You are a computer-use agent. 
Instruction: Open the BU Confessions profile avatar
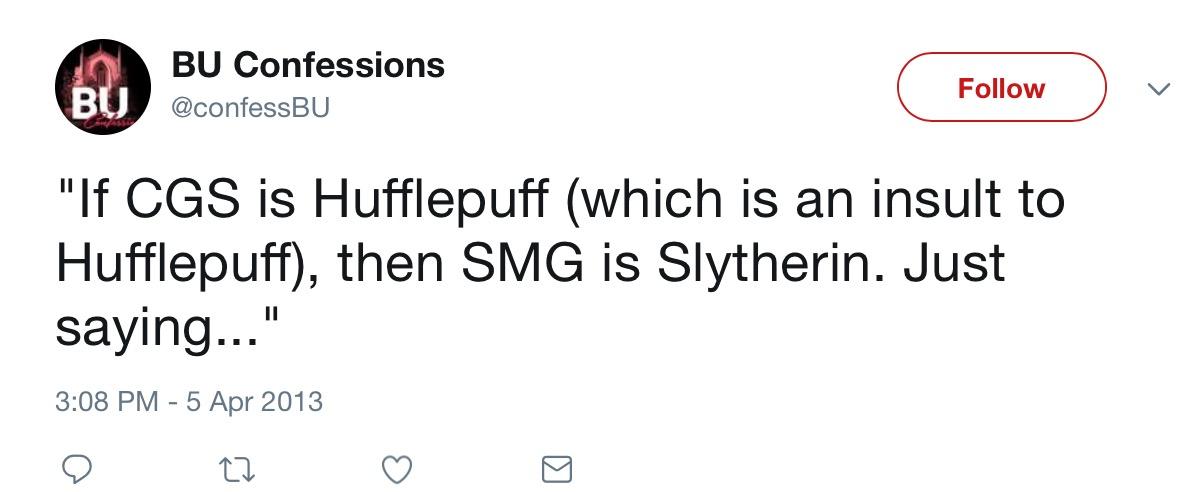pos(100,88)
